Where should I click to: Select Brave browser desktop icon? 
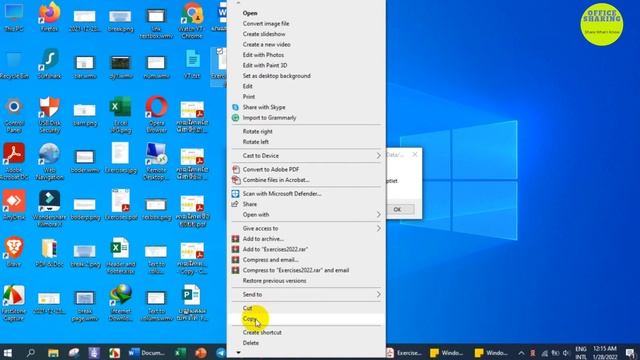pos(14,253)
